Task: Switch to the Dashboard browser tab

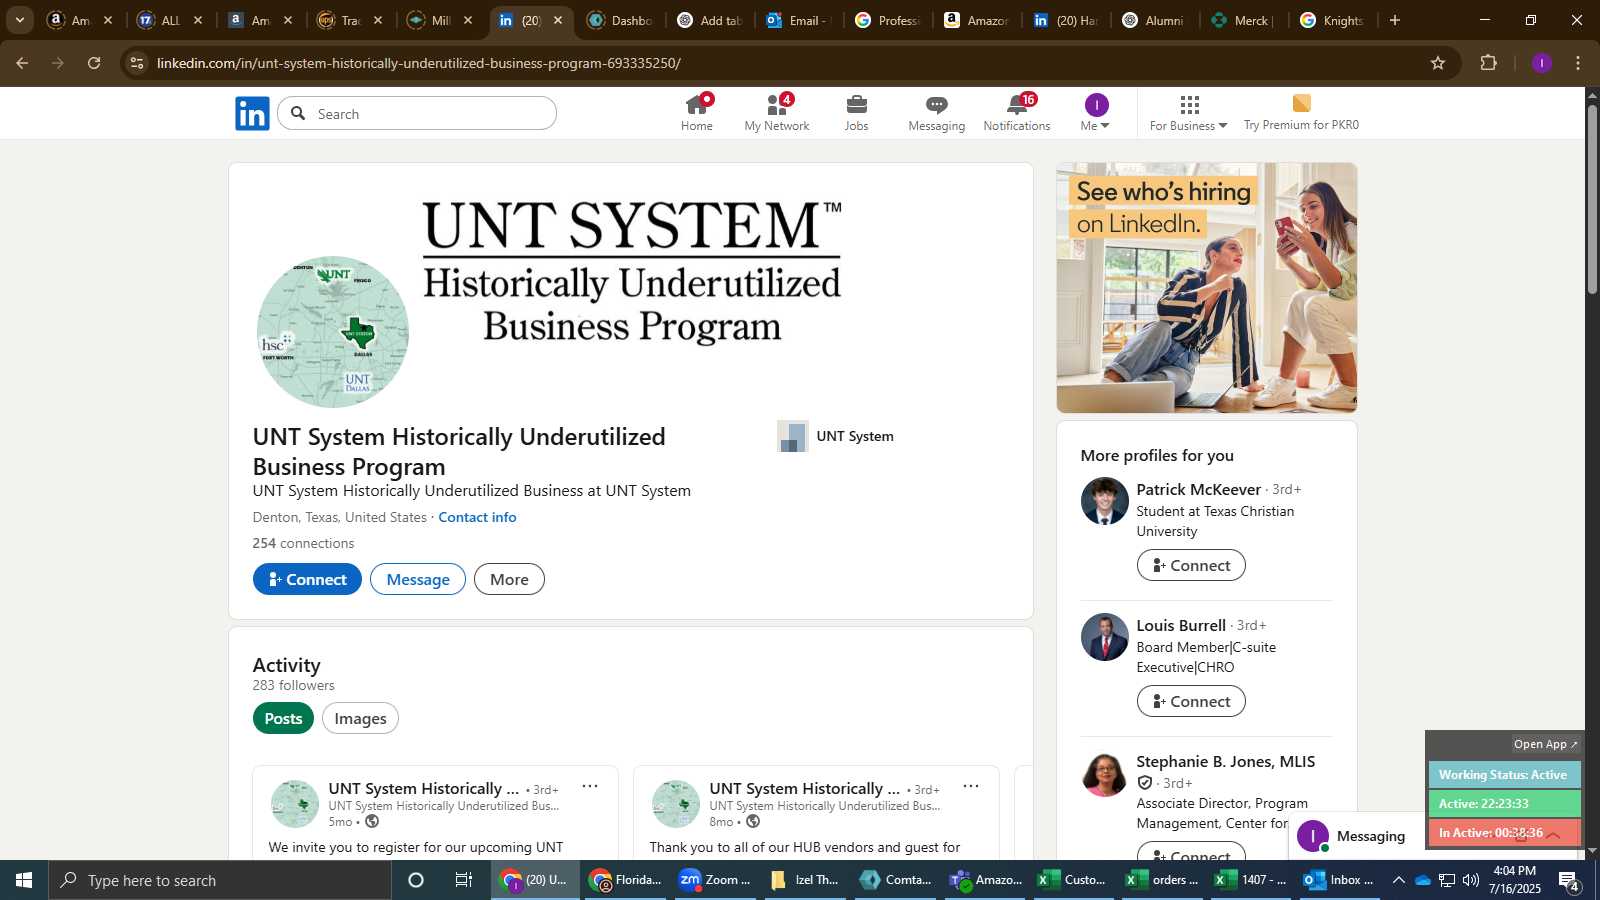Action: [x=620, y=20]
